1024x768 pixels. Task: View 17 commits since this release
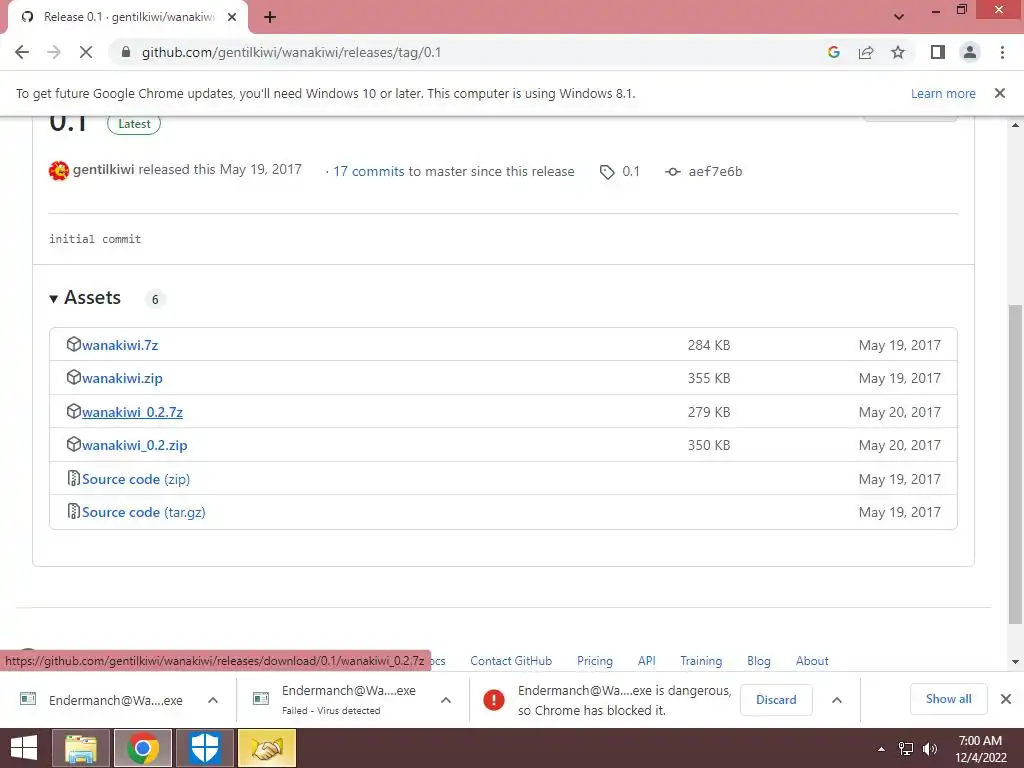368,171
